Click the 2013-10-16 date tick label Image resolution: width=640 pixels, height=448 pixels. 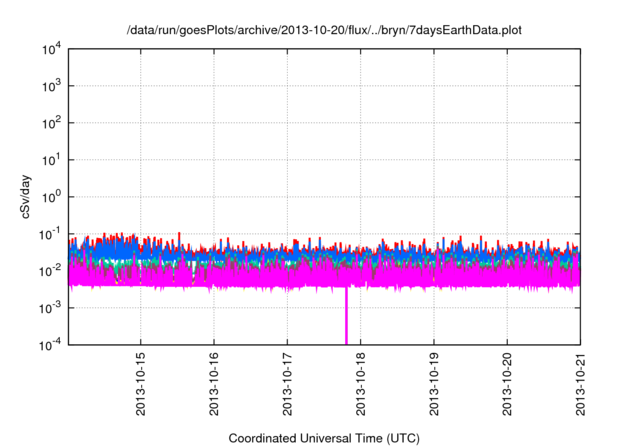tap(214, 384)
